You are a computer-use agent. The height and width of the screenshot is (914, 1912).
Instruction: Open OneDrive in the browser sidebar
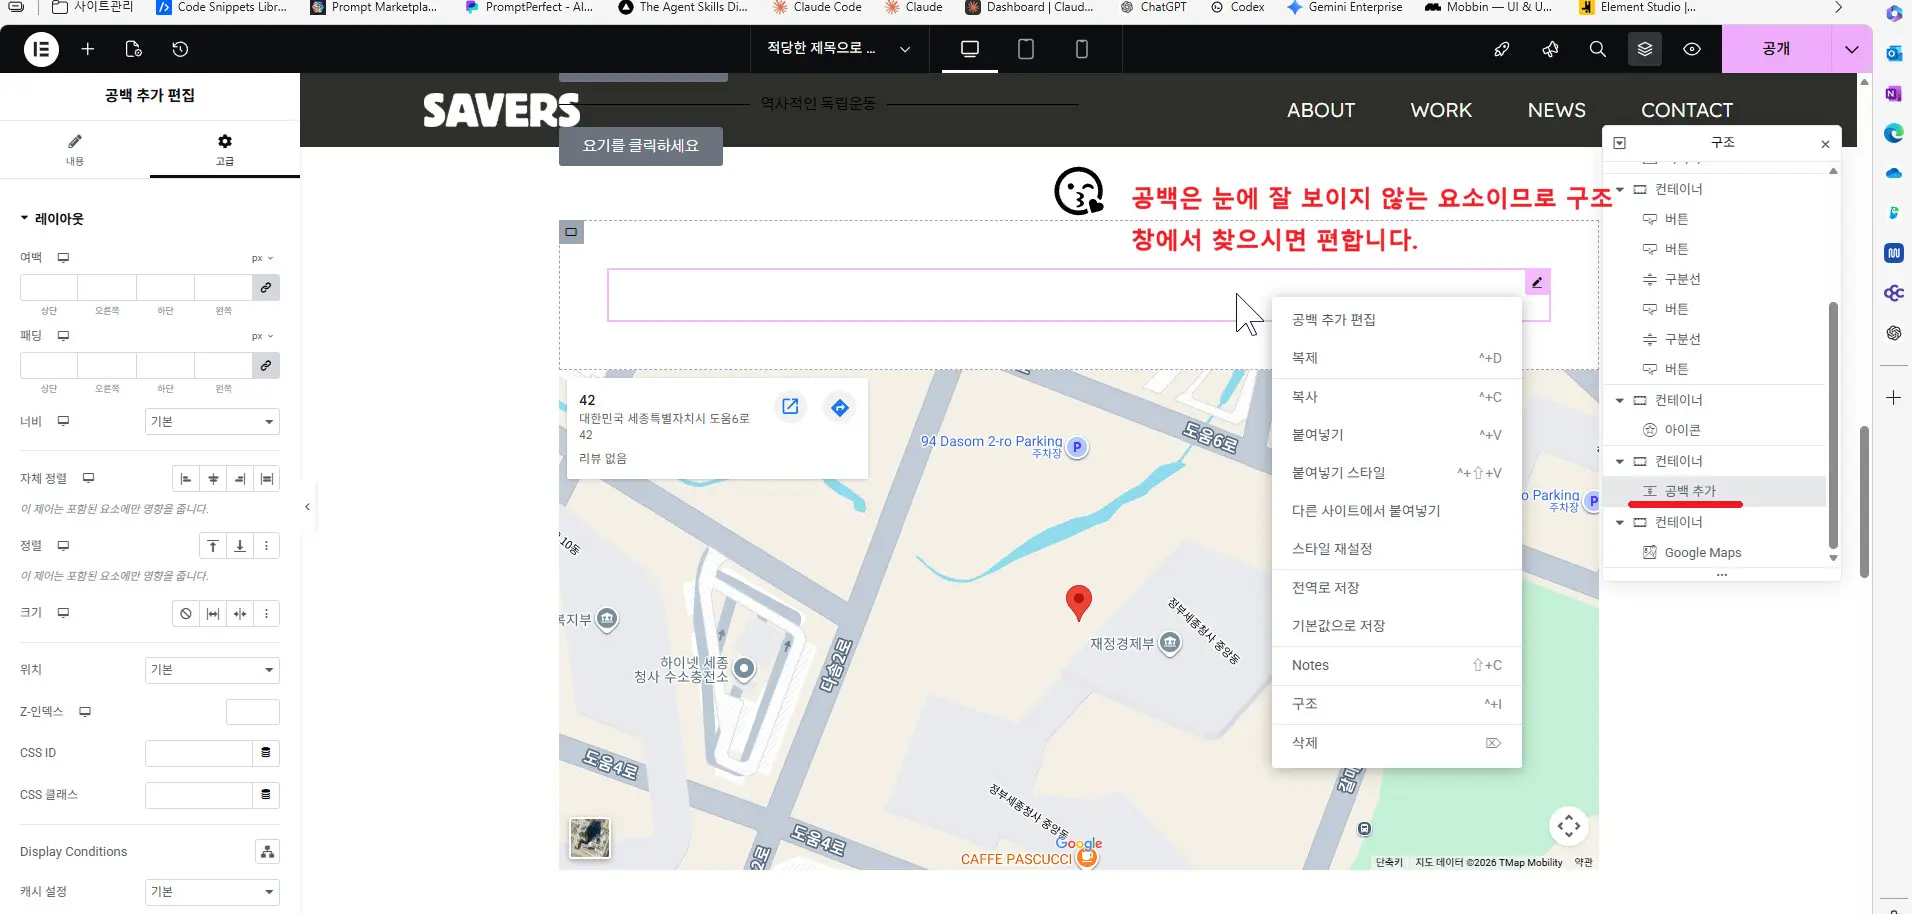[1894, 173]
